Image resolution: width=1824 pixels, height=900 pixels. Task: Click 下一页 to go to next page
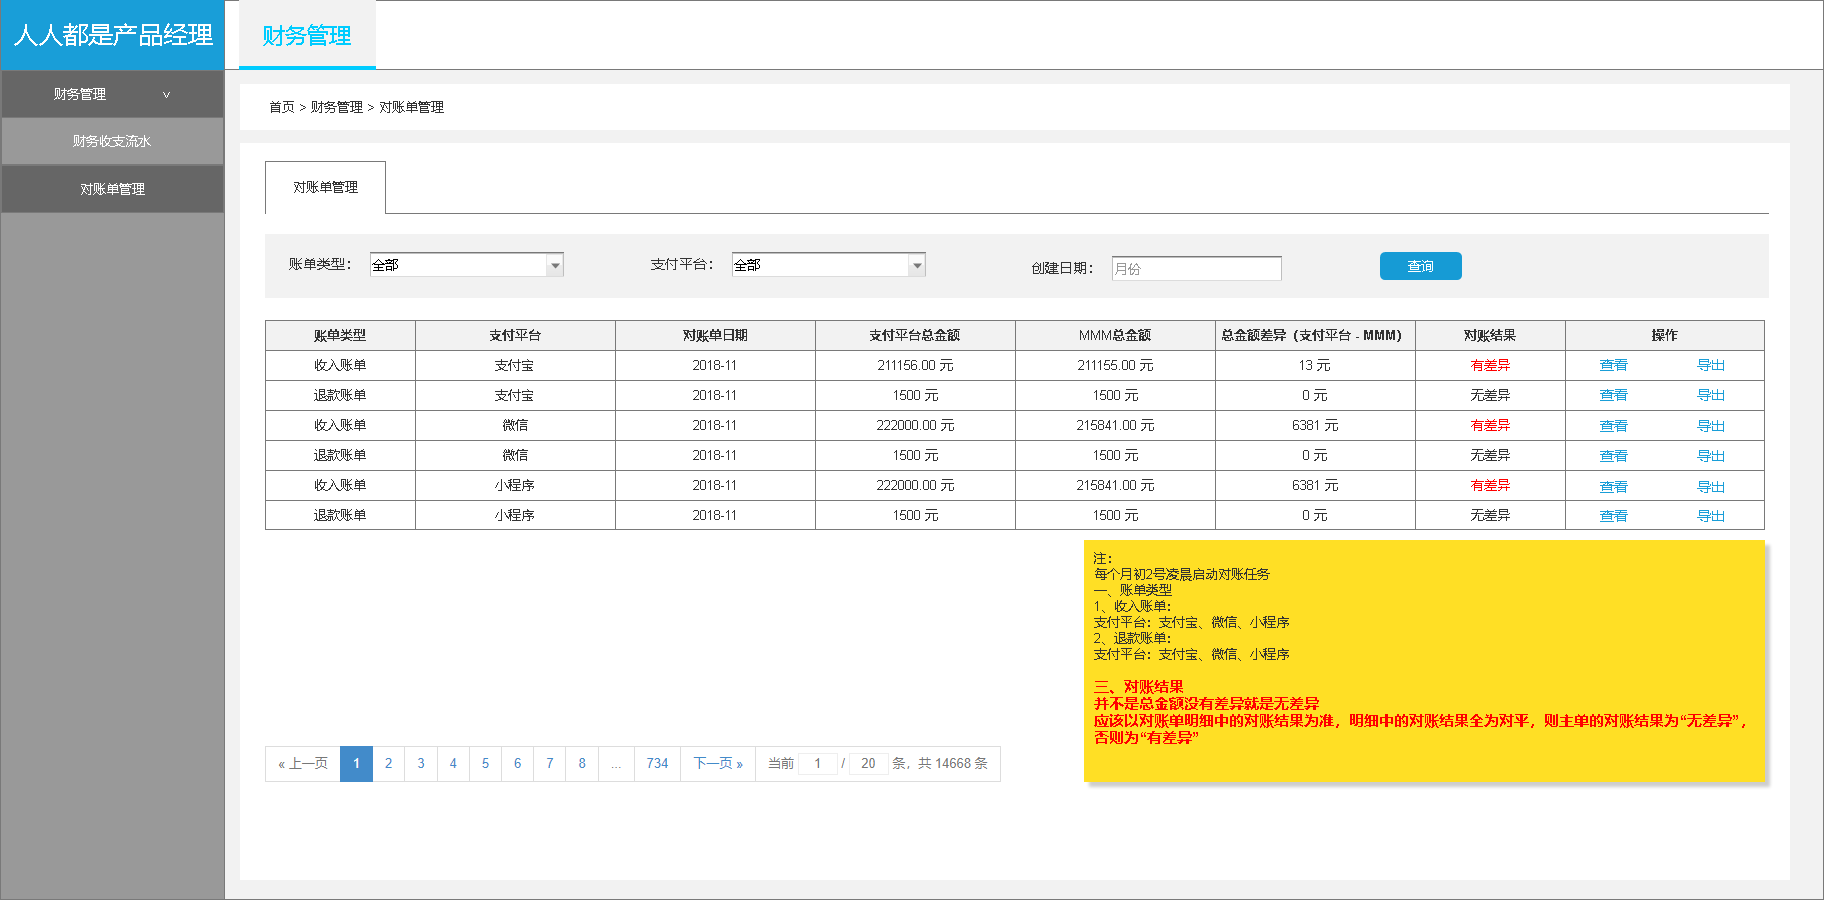coord(716,763)
